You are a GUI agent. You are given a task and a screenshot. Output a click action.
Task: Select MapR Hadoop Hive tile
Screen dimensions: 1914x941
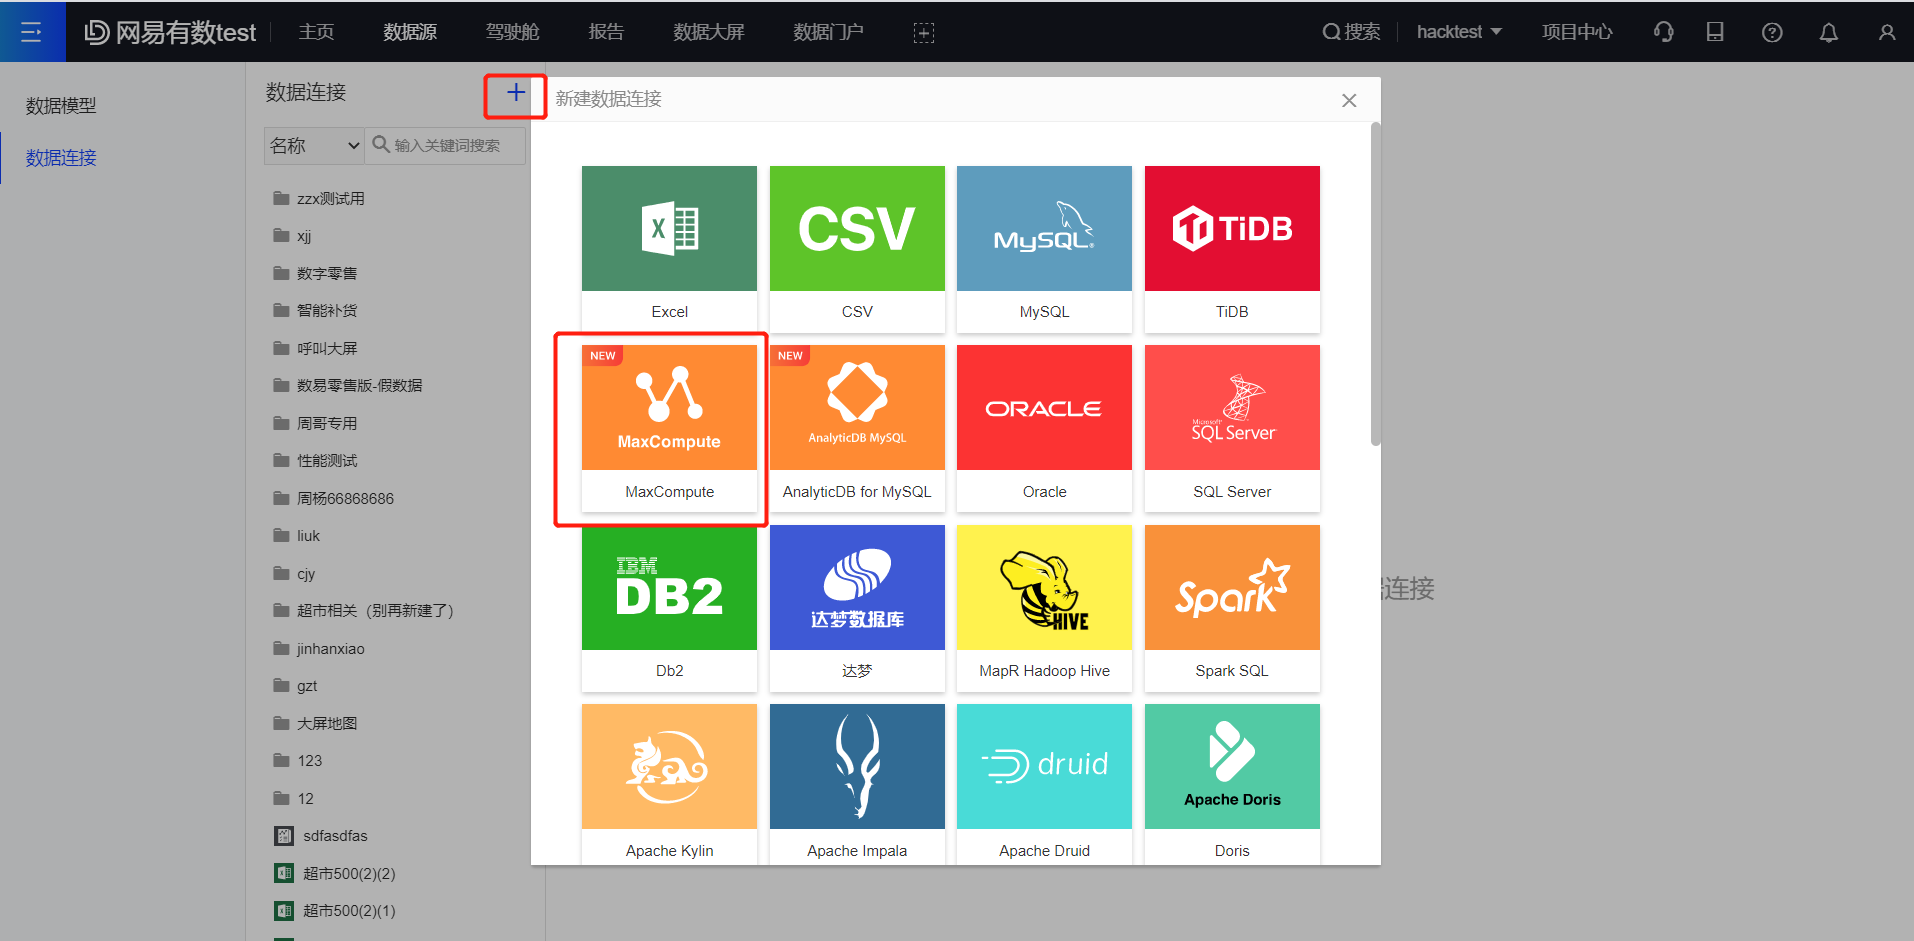1044,608
